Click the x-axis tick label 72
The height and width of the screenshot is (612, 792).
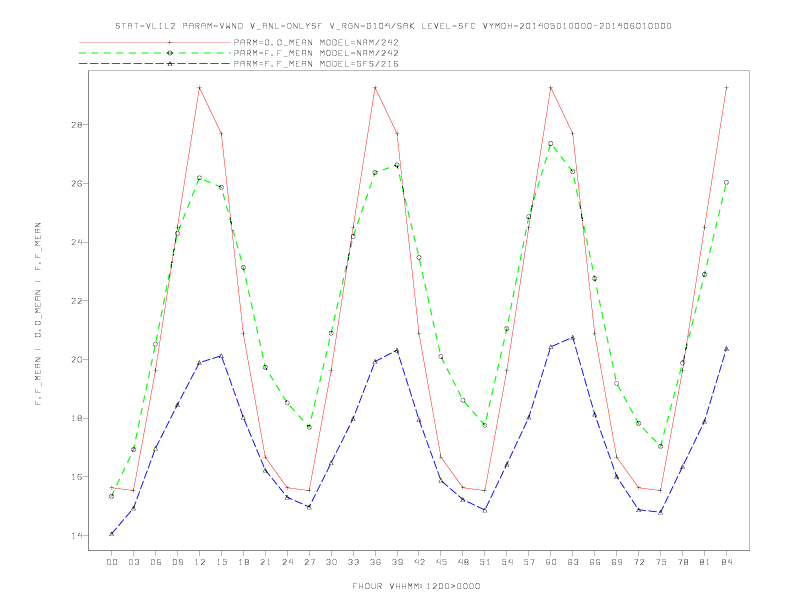click(x=639, y=562)
